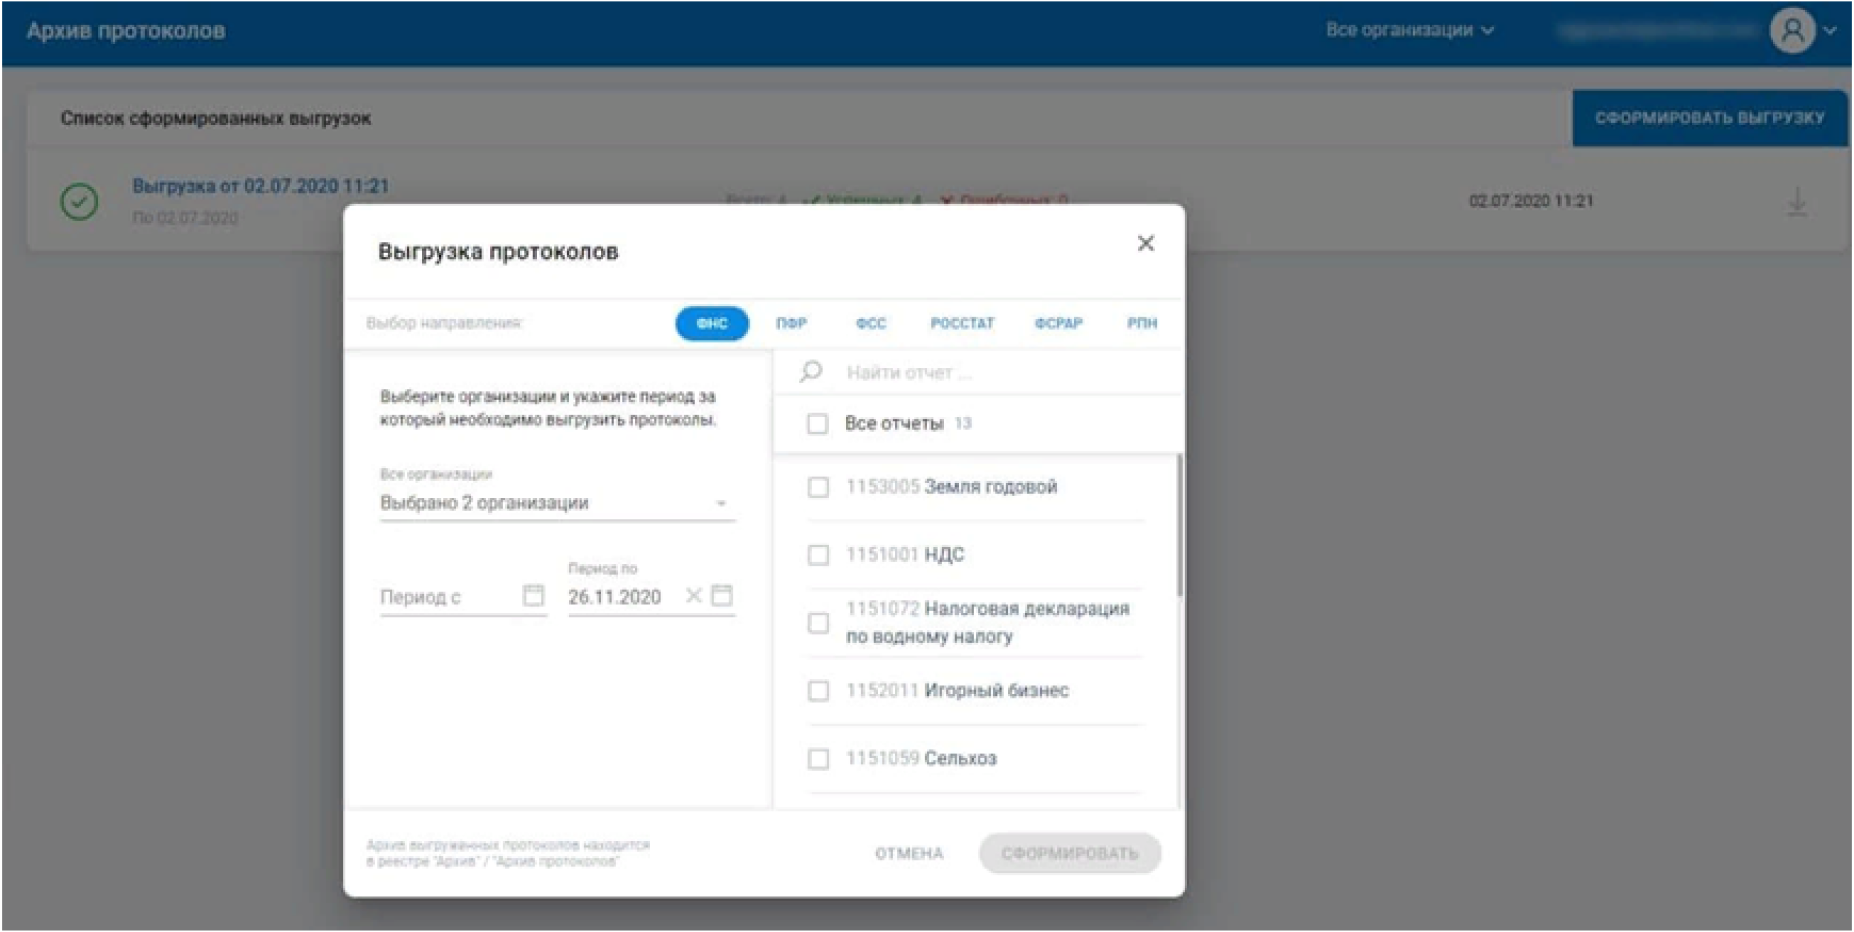Screen dimensions: 1854x932
Task: Open the user profile avatar
Action: (1792, 31)
